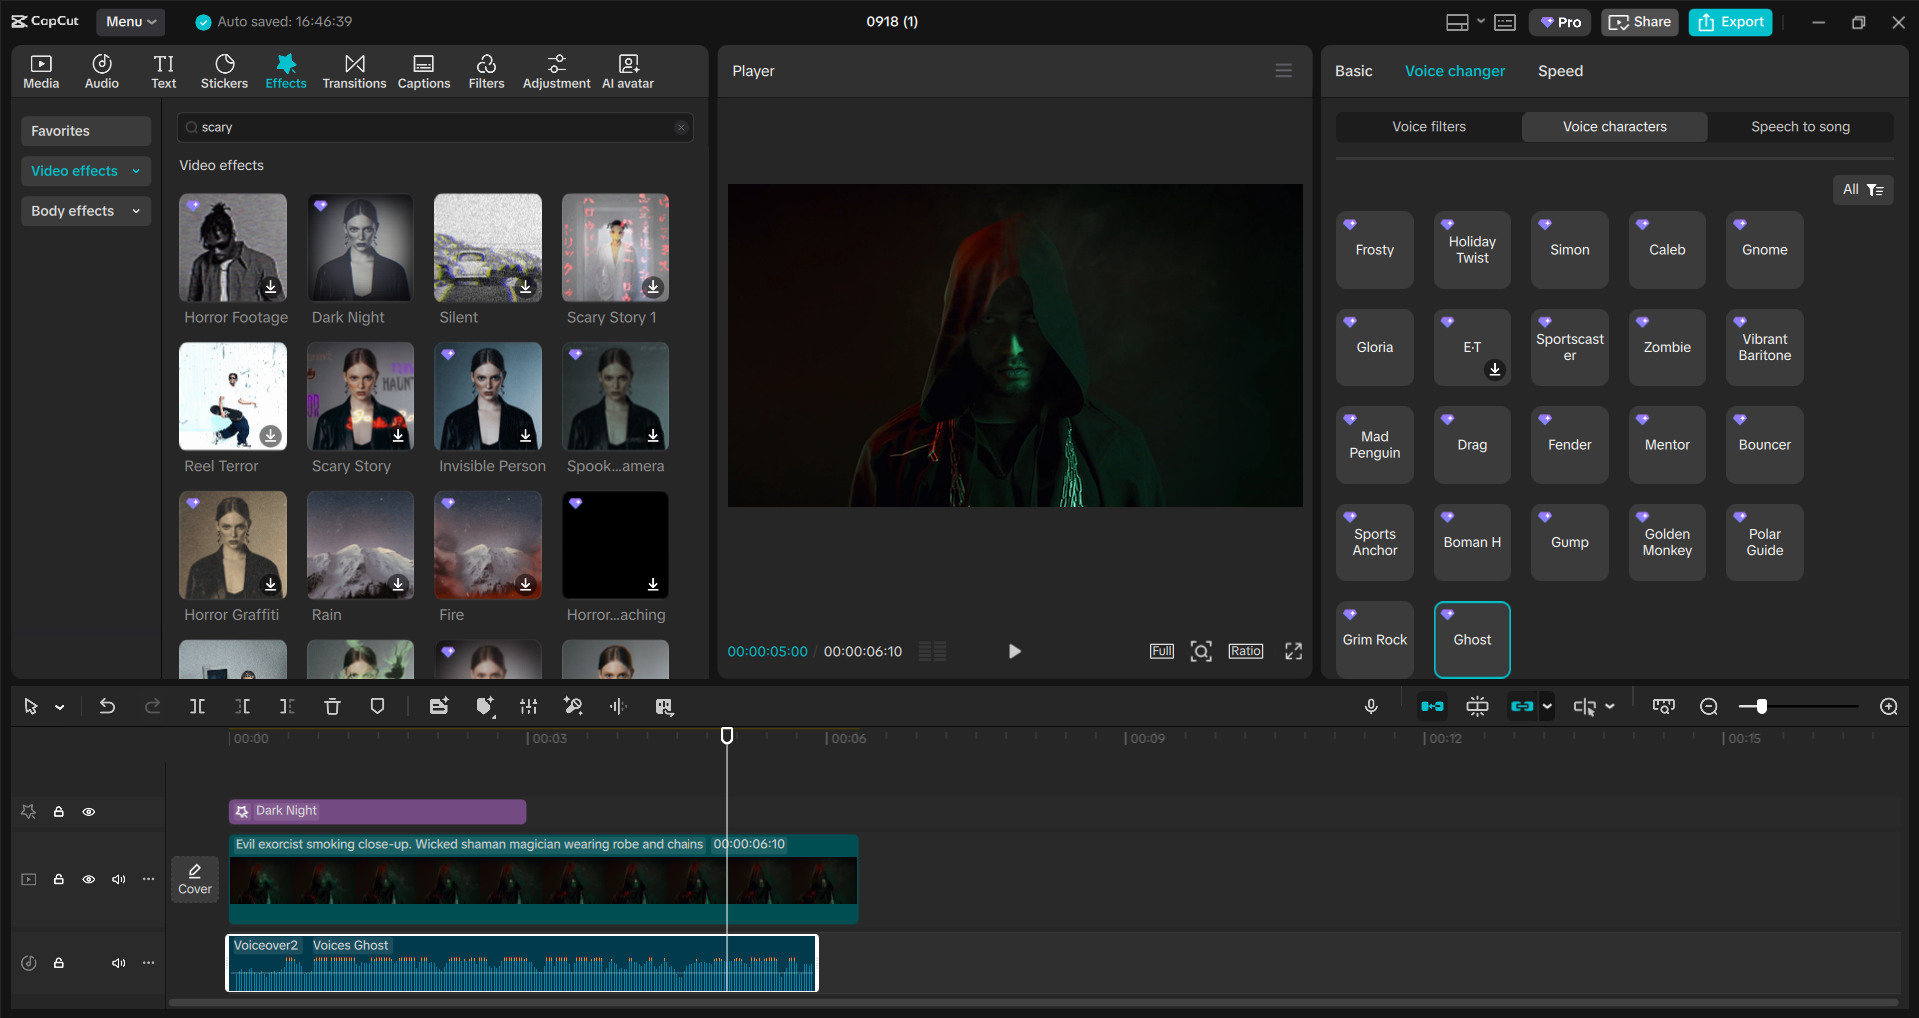
Task: Open the Stickers panel
Action: pyautogui.click(x=224, y=70)
